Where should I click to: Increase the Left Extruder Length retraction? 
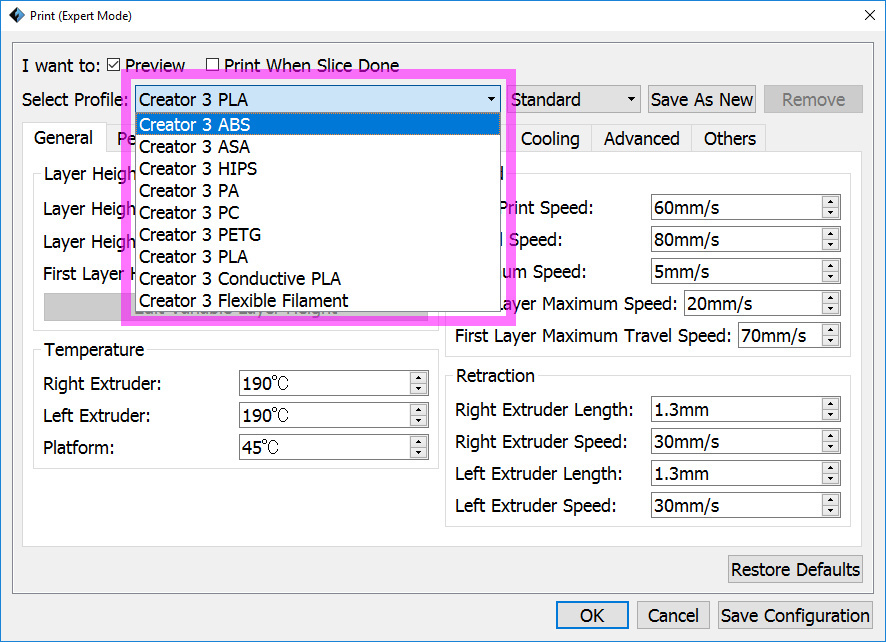pos(831,467)
